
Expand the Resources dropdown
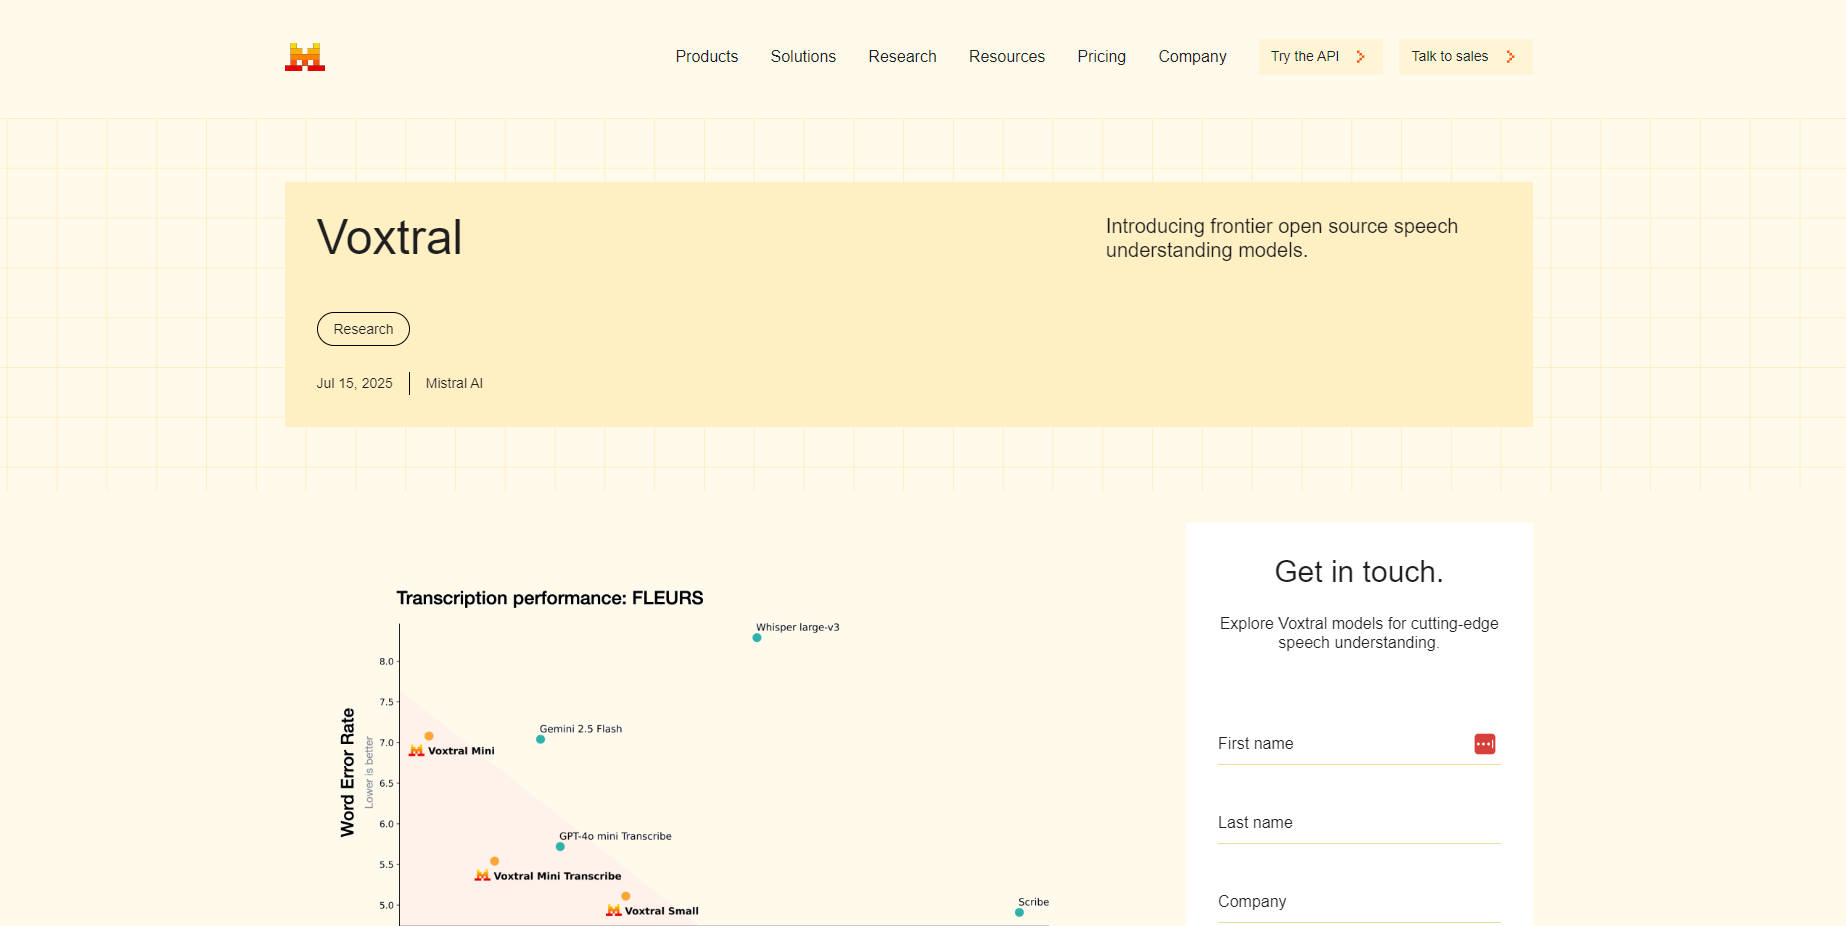pyautogui.click(x=1006, y=57)
